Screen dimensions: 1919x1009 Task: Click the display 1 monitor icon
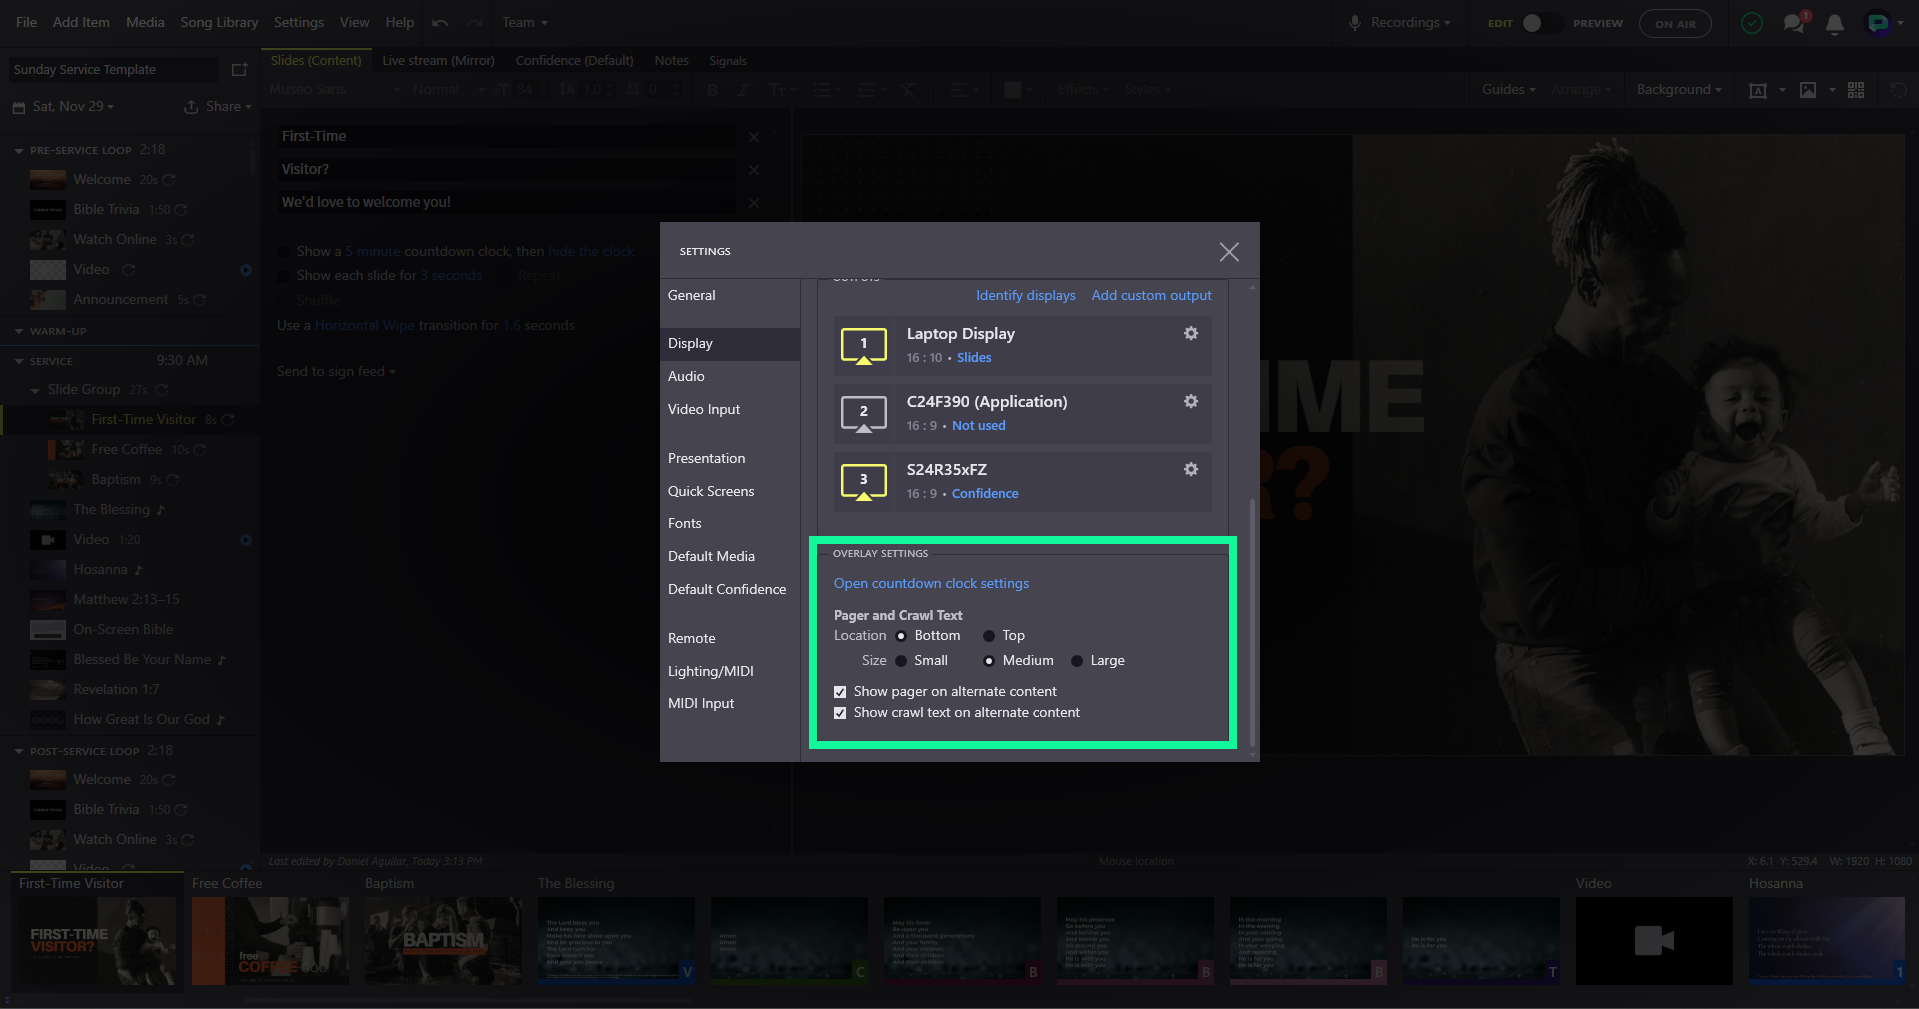[x=864, y=345]
